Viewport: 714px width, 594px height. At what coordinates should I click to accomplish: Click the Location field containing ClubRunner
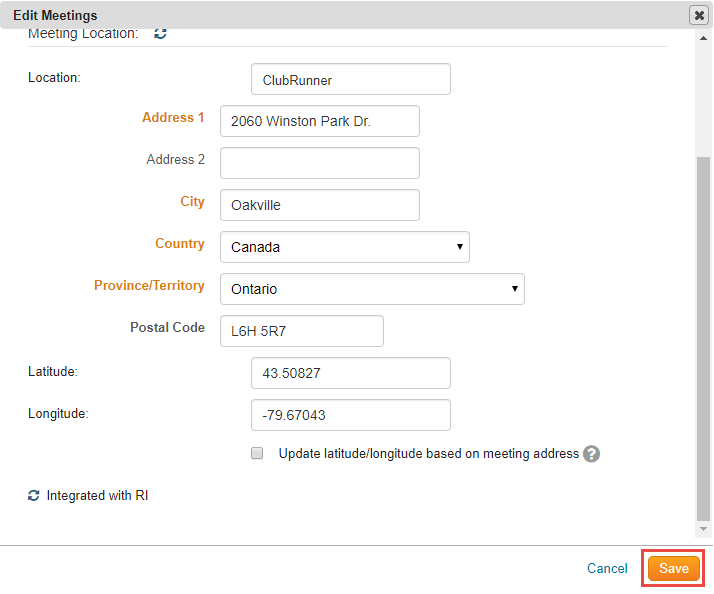pyautogui.click(x=350, y=79)
